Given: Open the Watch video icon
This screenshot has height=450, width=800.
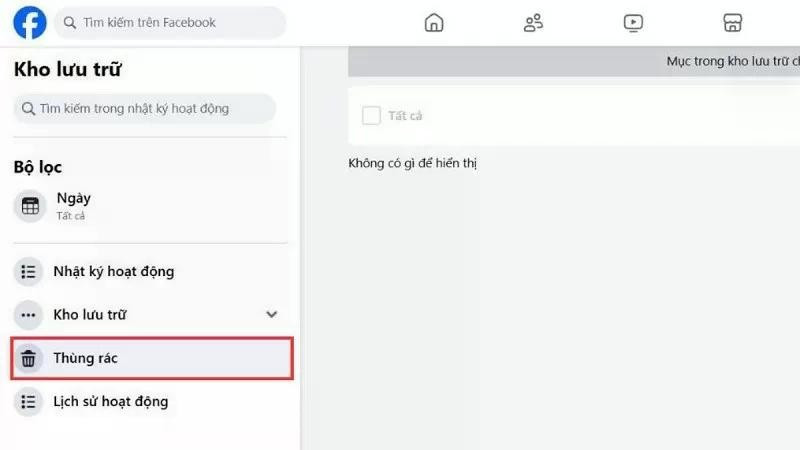Looking at the screenshot, I should pos(633,22).
